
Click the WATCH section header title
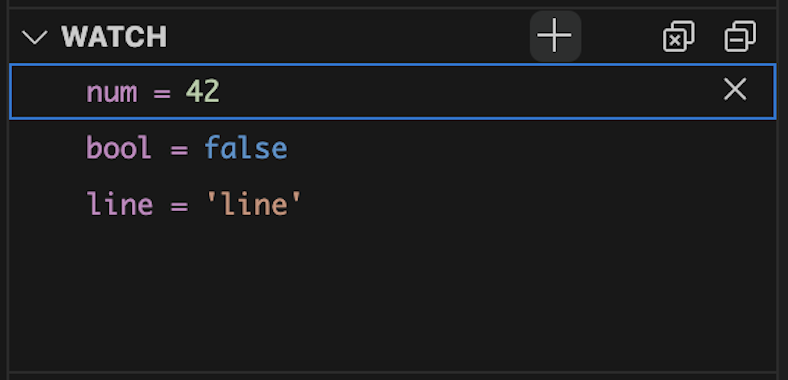point(114,37)
